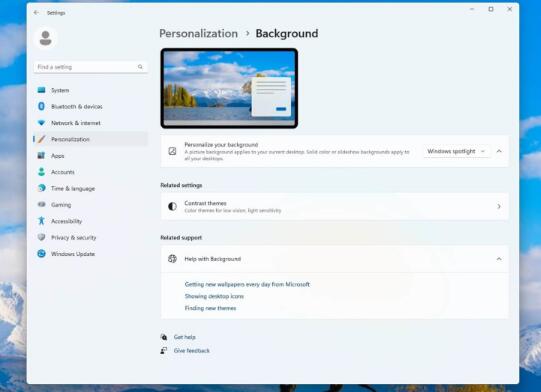Click the Windows Update sync icon
Image resolution: width=541 pixels, height=392 pixels.
41,254
